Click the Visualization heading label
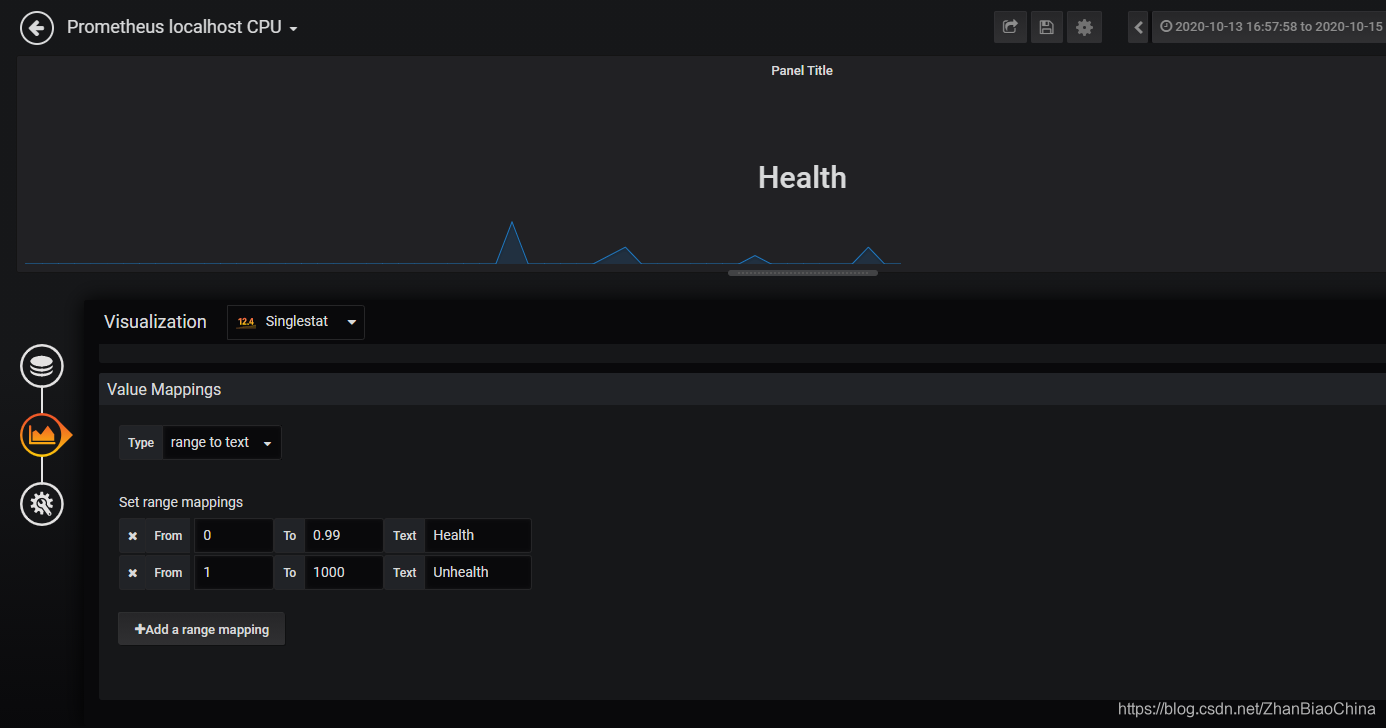The image size is (1386, 728). tap(155, 322)
